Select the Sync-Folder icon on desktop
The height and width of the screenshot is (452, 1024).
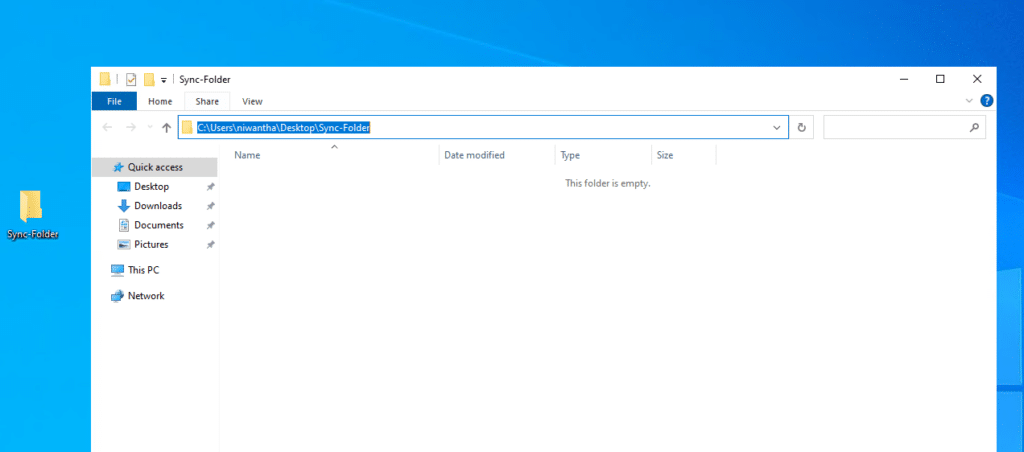pyautogui.click(x=31, y=207)
